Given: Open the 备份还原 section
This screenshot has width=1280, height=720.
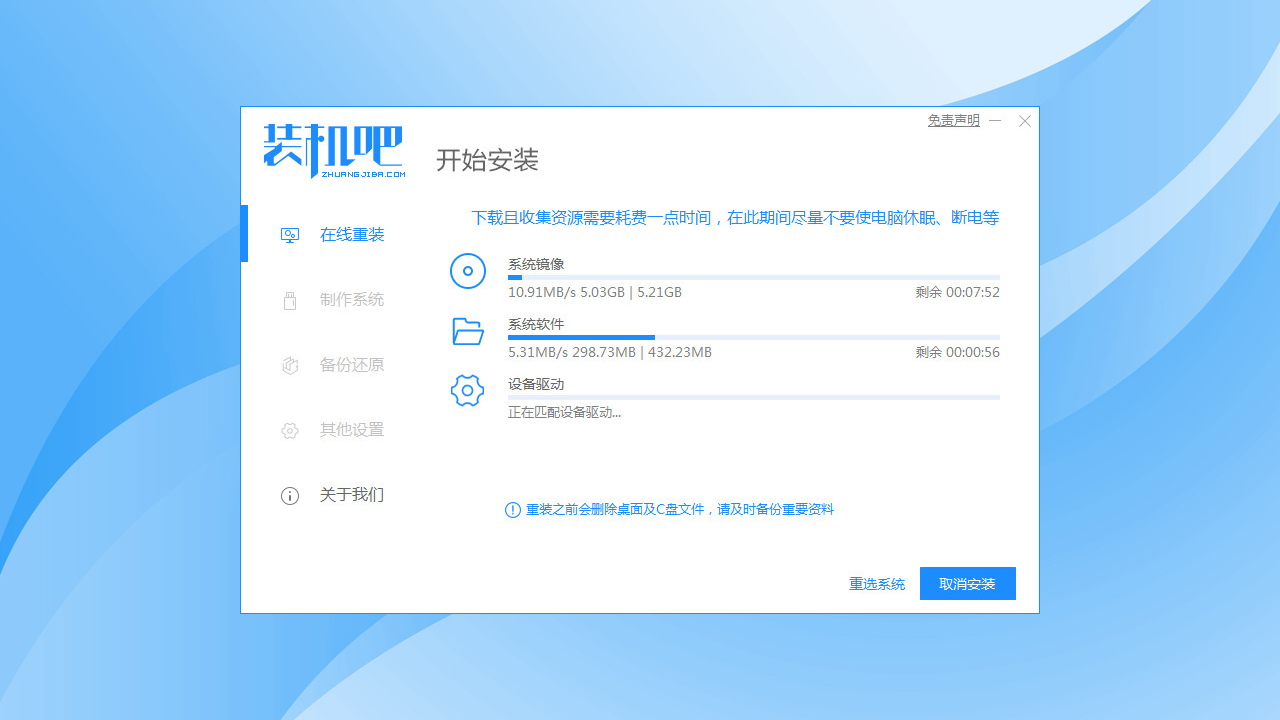Looking at the screenshot, I should tap(351, 365).
